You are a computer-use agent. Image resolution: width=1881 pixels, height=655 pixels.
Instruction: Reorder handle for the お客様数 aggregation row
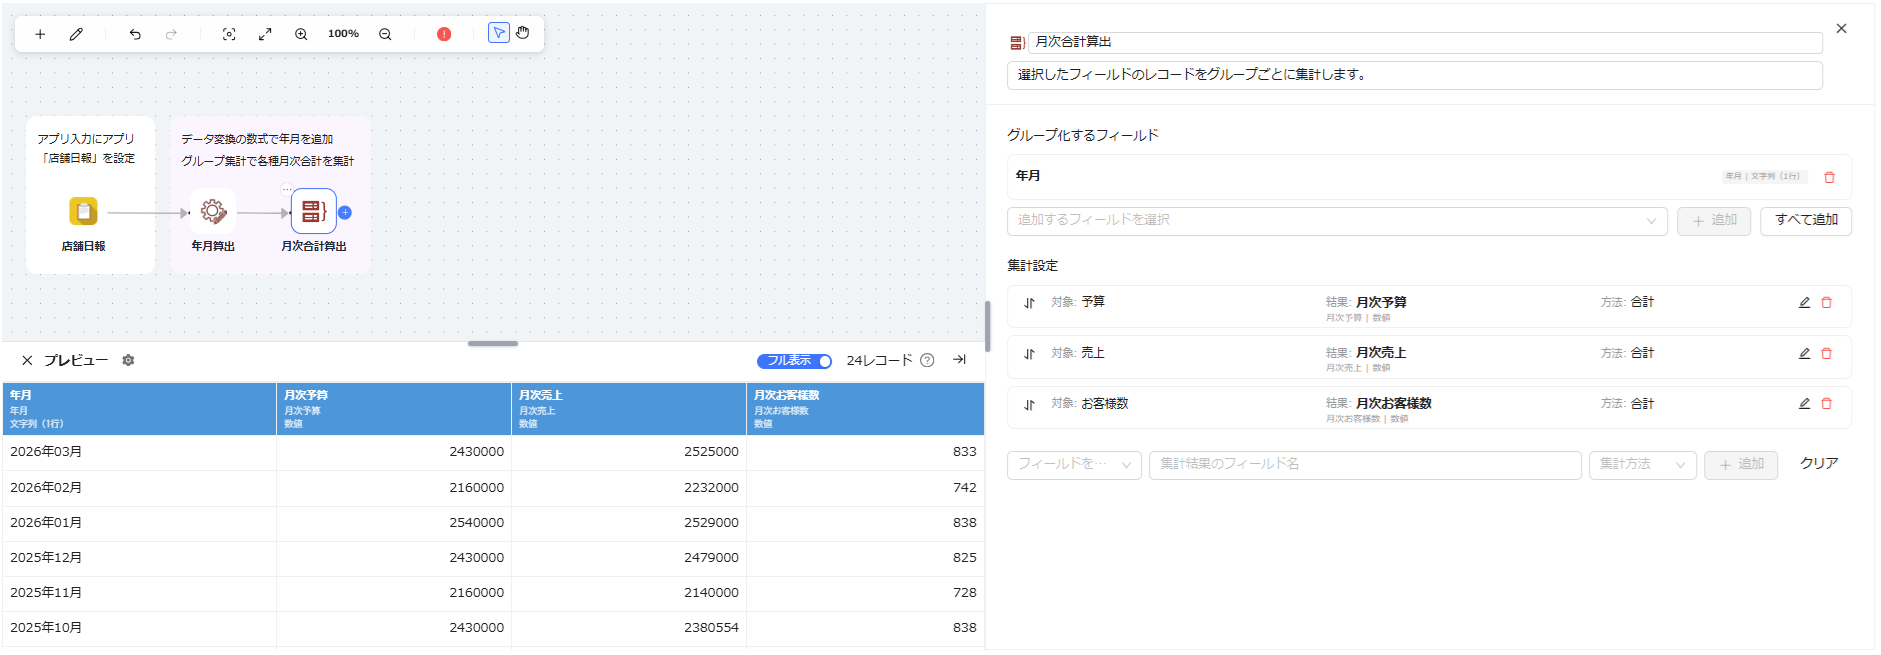tap(1029, 405)
